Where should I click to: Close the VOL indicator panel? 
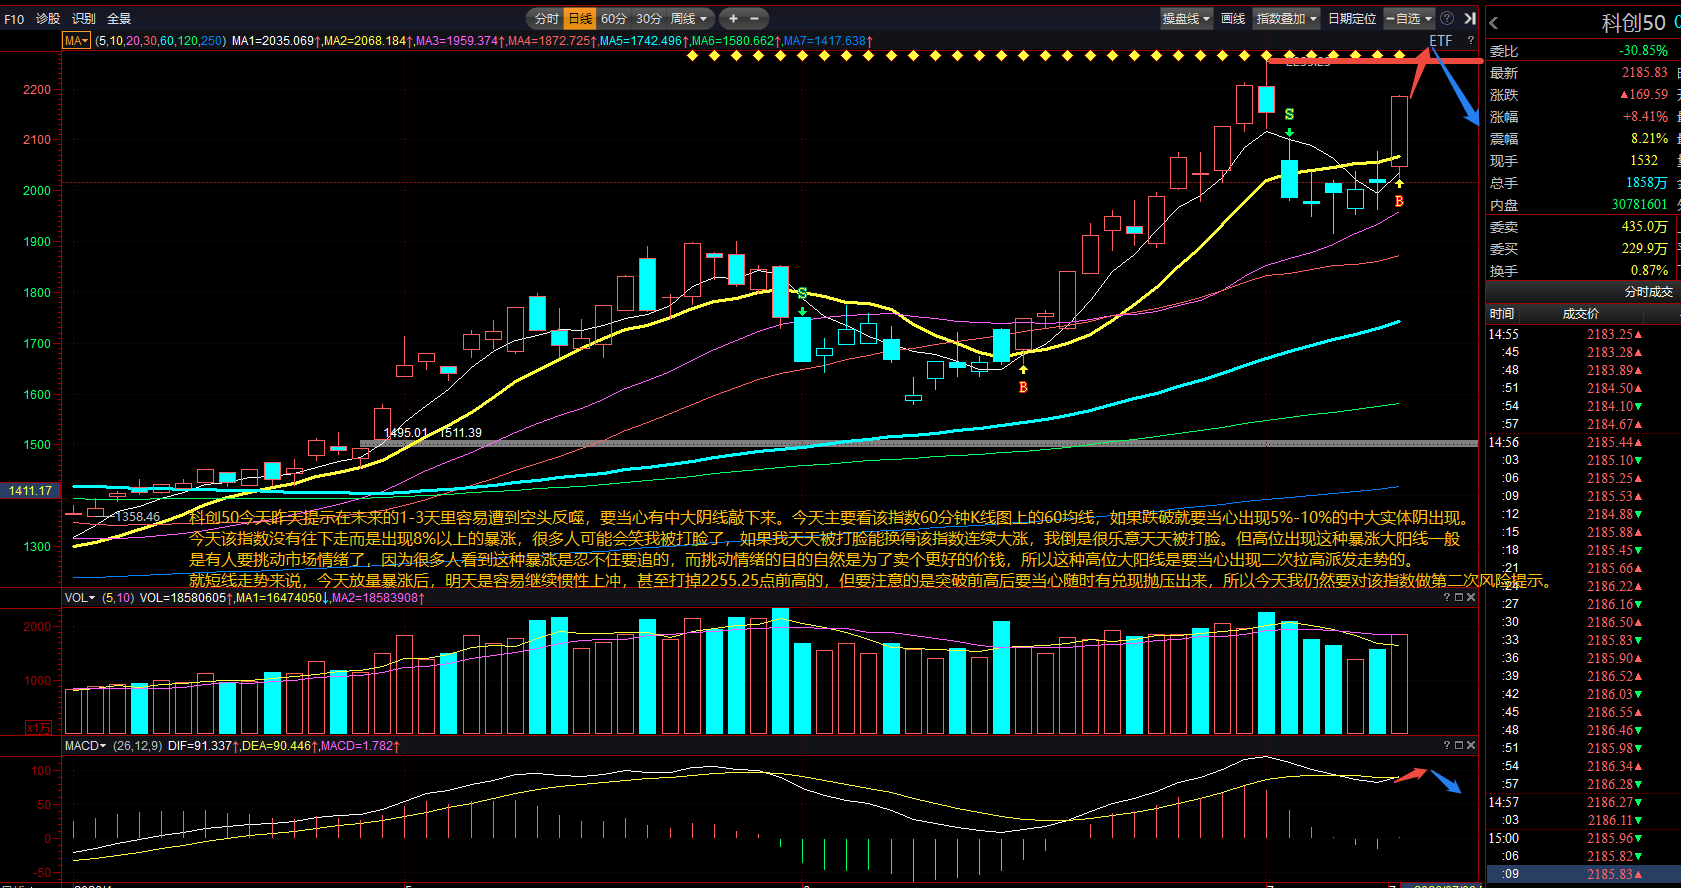click(1471, 597)
